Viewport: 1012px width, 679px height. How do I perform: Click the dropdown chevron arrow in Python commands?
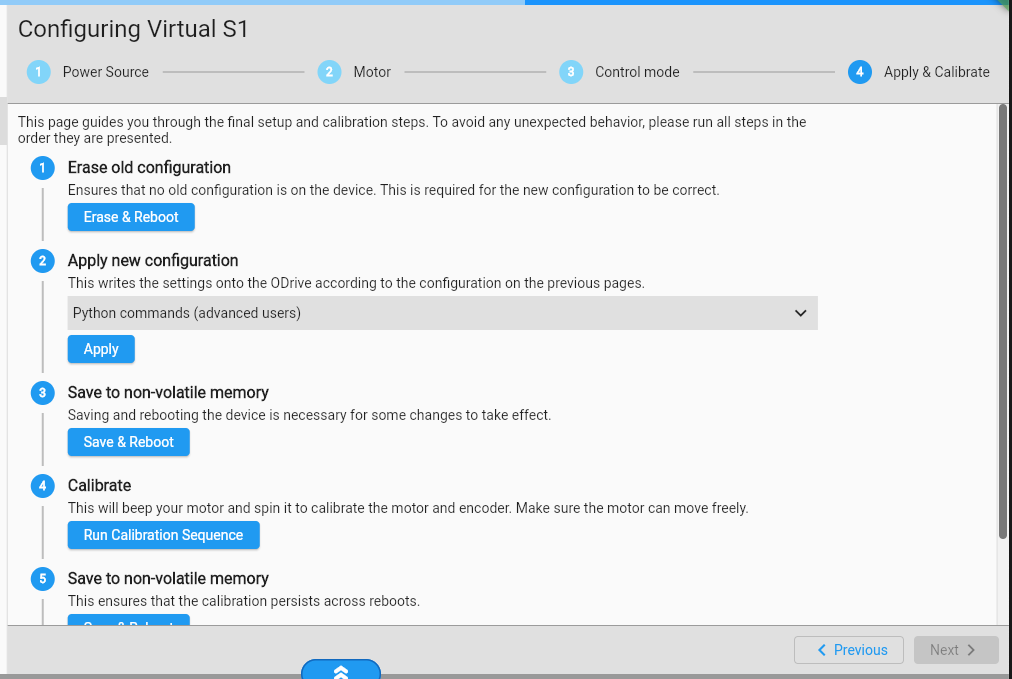[800, 313]
